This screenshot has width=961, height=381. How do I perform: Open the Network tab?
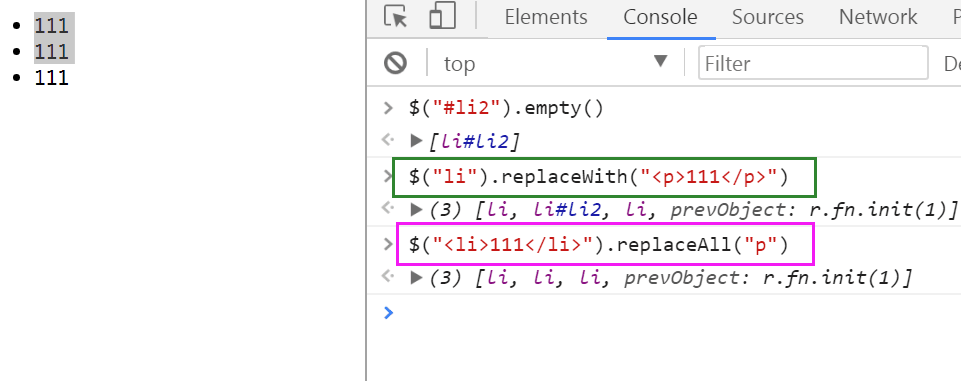878,17
